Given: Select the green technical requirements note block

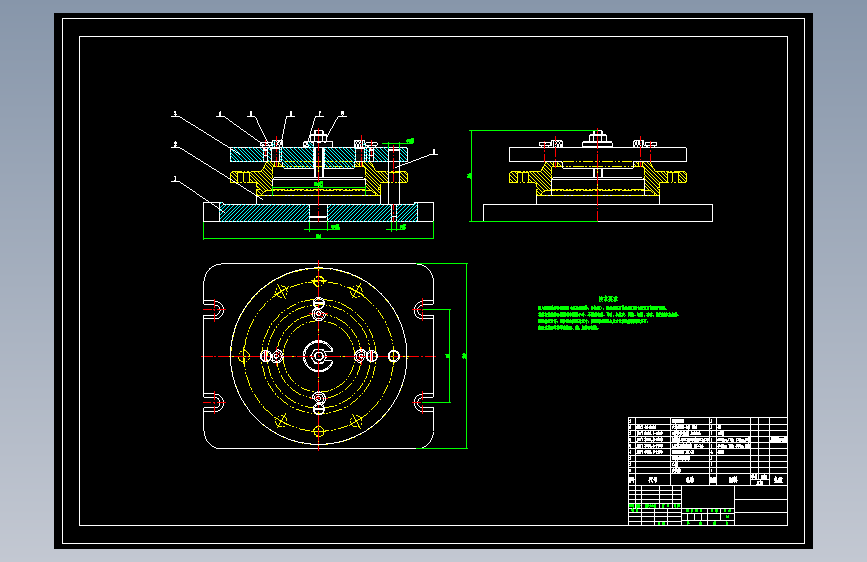Looking at the screenshot, I should click(608, 314).
